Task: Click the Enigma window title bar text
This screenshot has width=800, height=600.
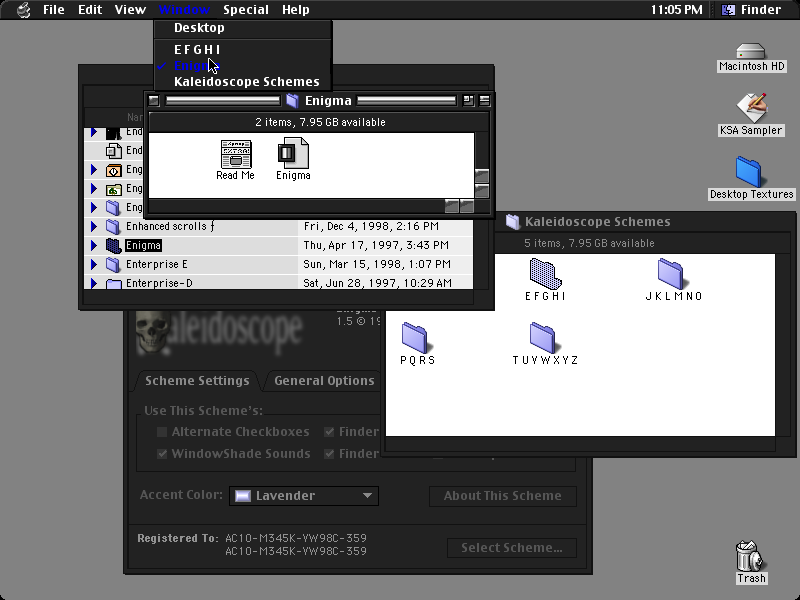Action: [328, 101]
